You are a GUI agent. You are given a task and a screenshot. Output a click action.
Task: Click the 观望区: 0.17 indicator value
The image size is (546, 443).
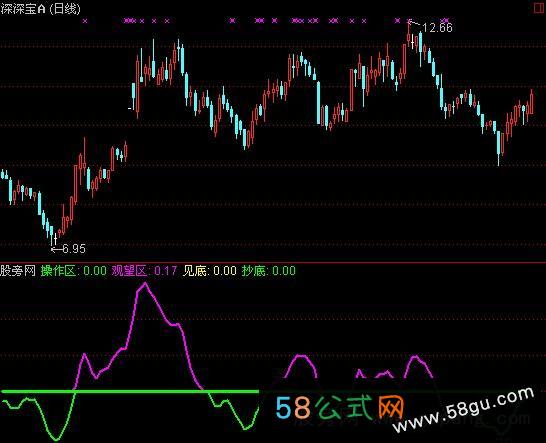coord(144,271)
